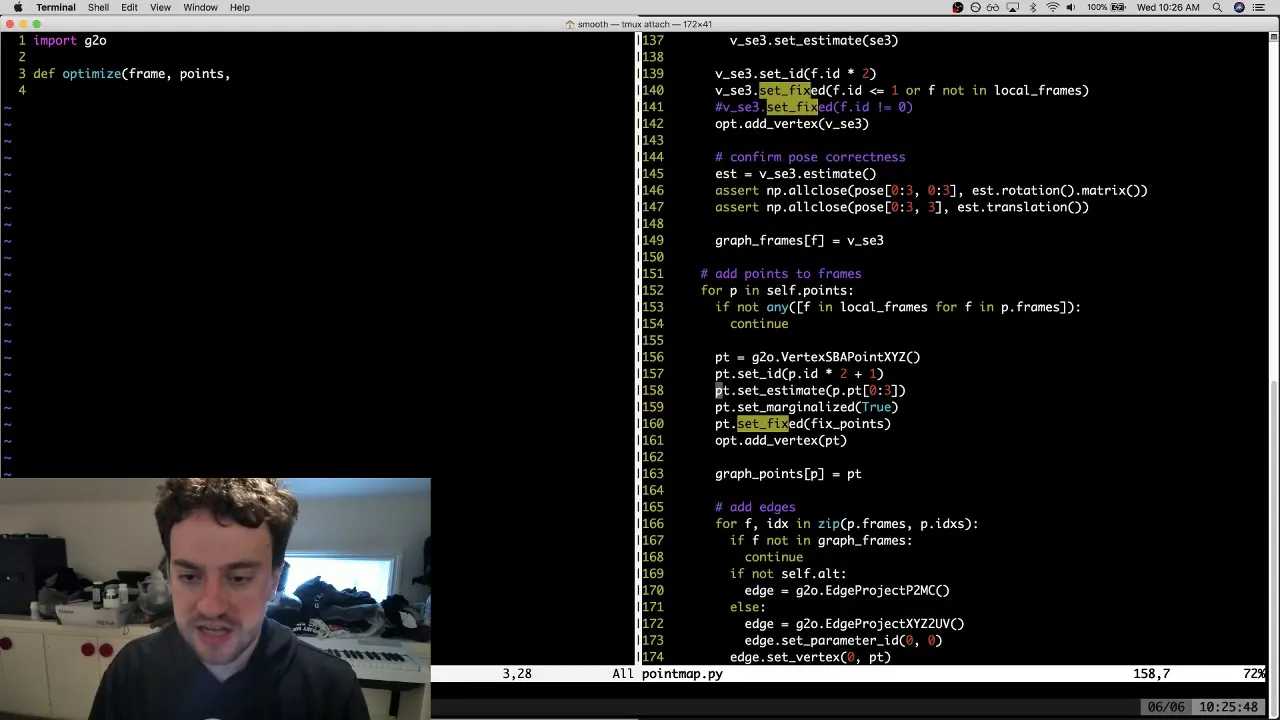Screen dimensions: 1280x720
Task: Click the glasses icon in the menu bar
Action: click(994, 7)
